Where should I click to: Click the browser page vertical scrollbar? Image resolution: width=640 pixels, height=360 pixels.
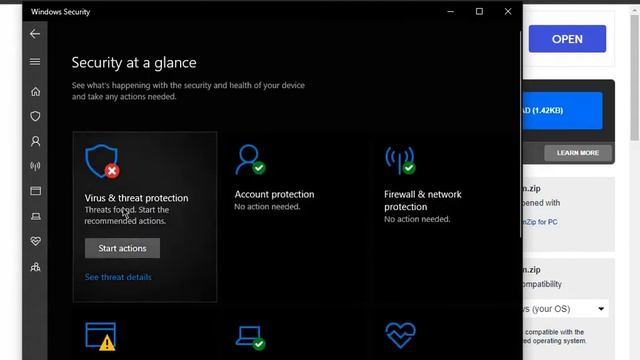click(x=635, y=78)
